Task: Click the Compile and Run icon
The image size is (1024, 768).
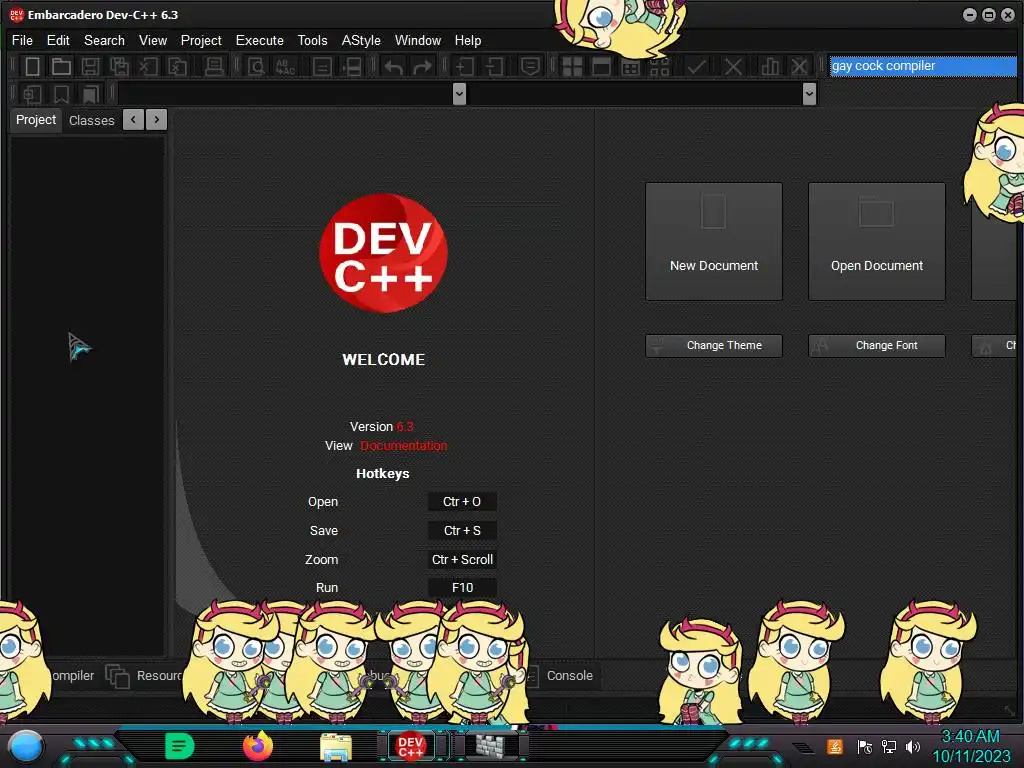Action: [x=631, y=67]
